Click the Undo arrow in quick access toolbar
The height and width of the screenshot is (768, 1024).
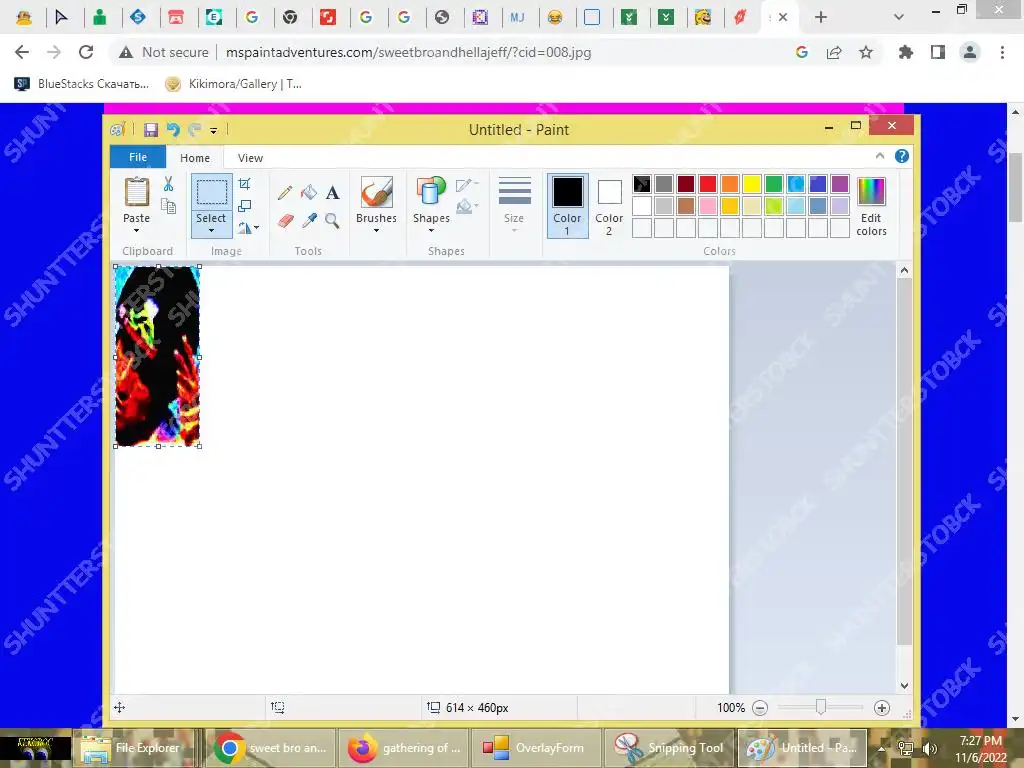pyautogui.click(x=172, y=130)
